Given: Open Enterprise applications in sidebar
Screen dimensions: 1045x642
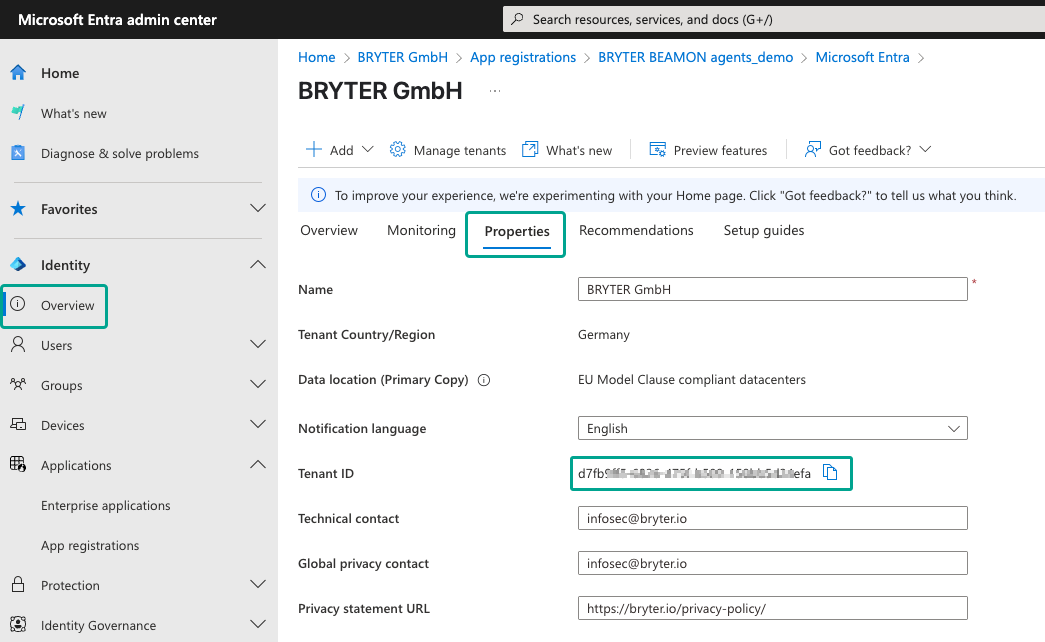Looking at the screenshot, I should pos(106,505).
